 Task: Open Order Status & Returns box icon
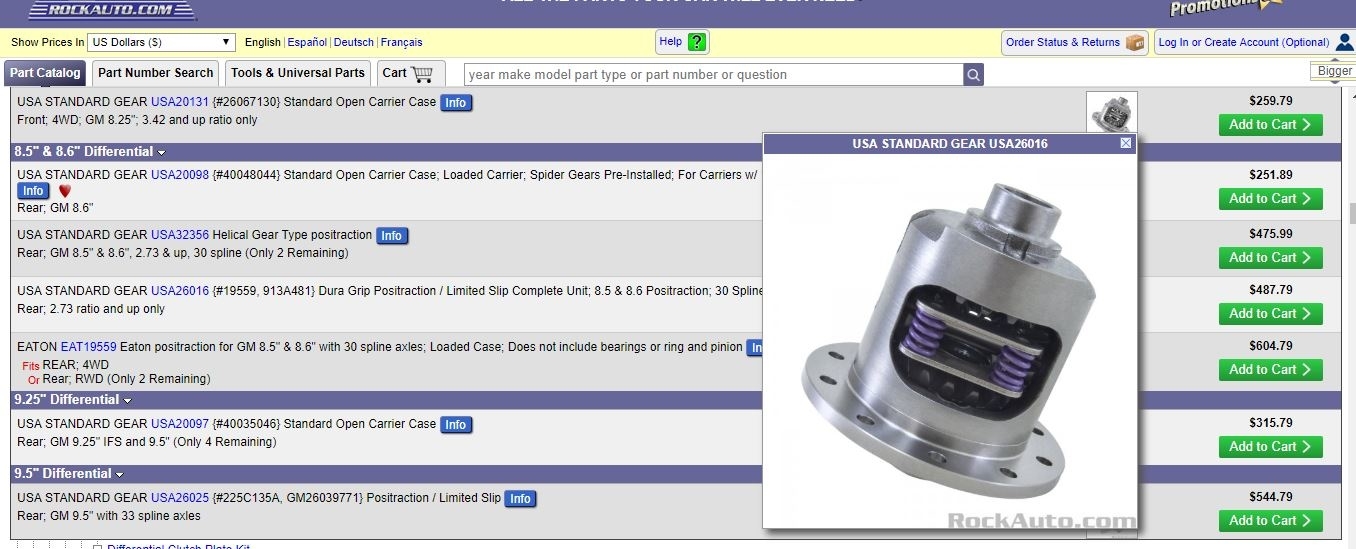tap(1134, 42)
